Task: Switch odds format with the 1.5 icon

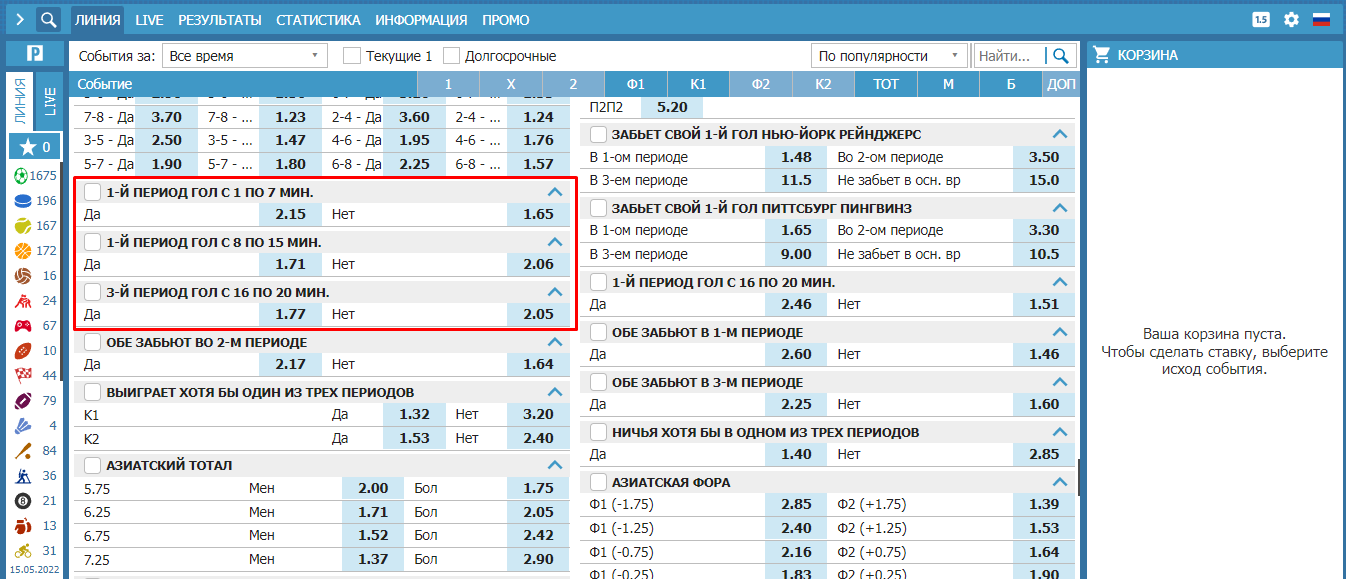Action: pos(1260,19)
